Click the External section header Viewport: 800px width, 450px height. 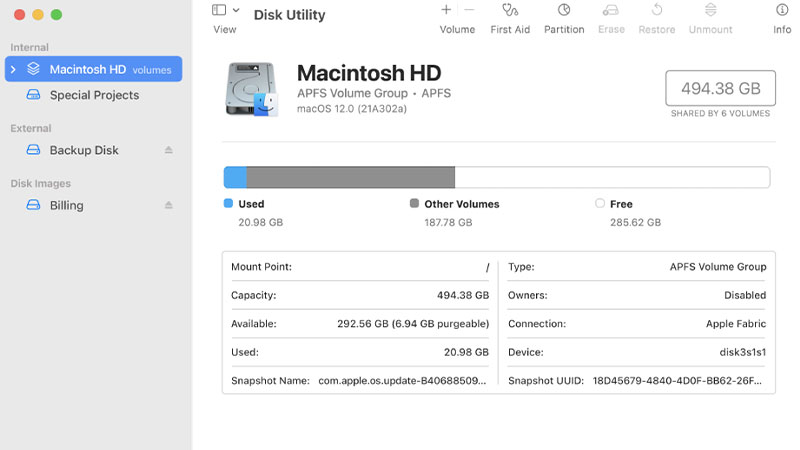click(31, 128)
